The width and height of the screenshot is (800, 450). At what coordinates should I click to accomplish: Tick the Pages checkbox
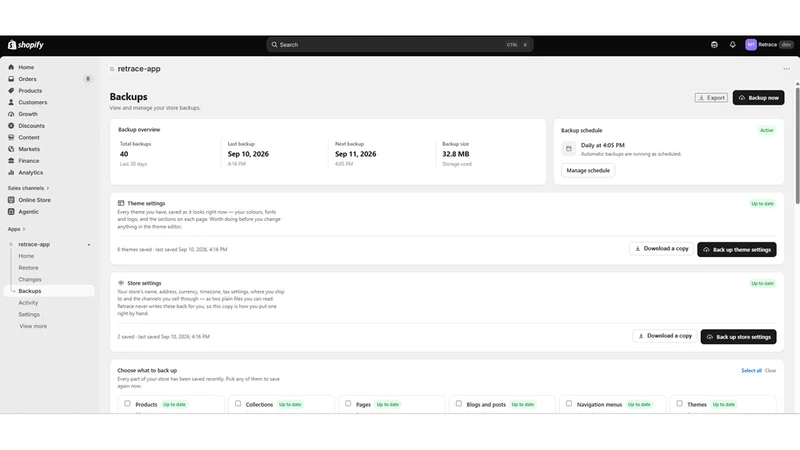(348, 404)
